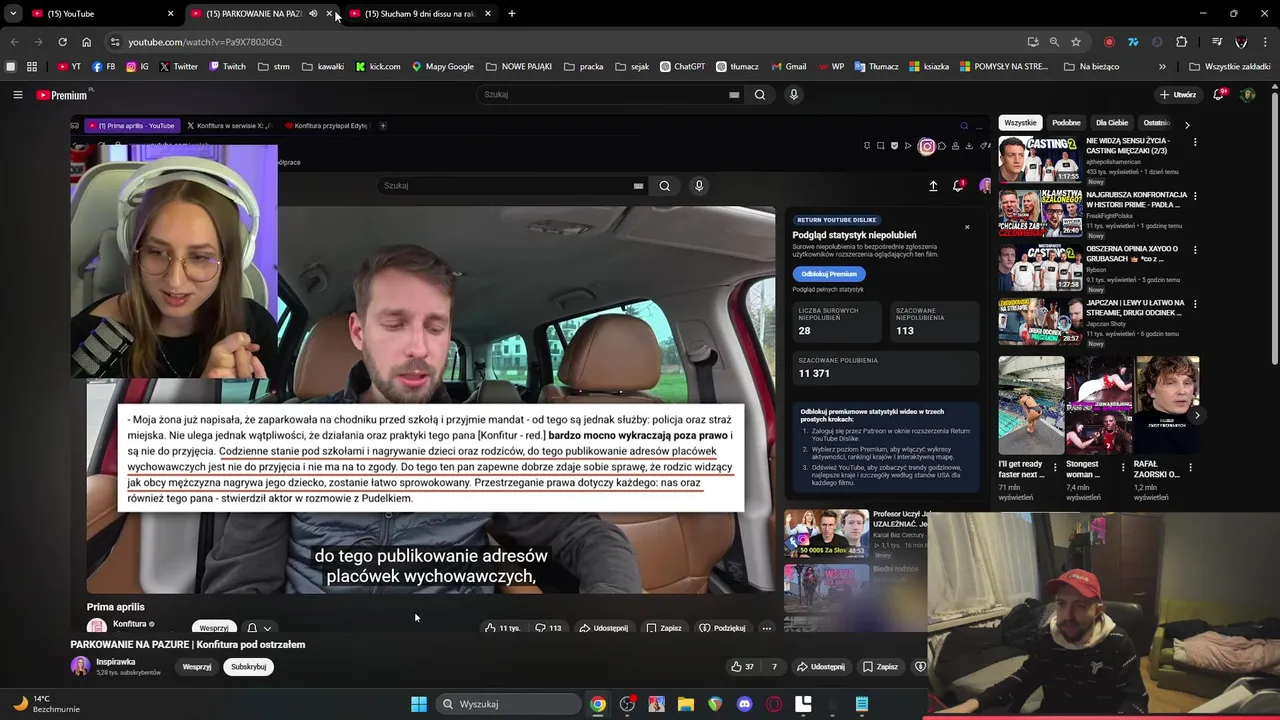The height and width of the screenshot is (720, 1280).
Task: Open the Opera browser from the taskbar
Action: click(x=773, y=704)
